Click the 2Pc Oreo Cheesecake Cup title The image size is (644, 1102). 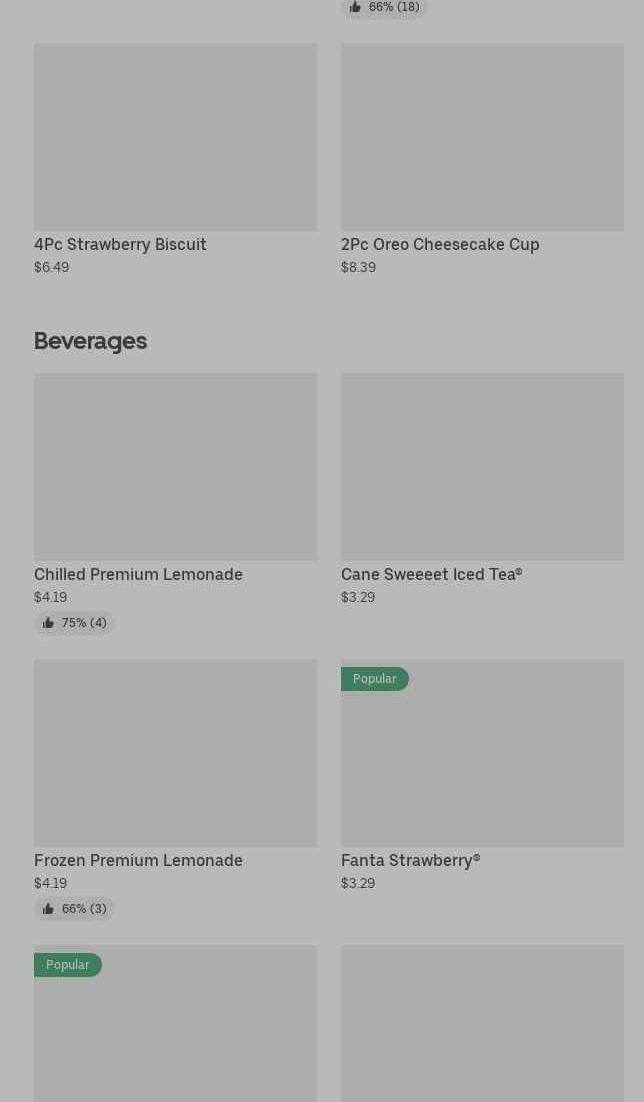point(440,244)
